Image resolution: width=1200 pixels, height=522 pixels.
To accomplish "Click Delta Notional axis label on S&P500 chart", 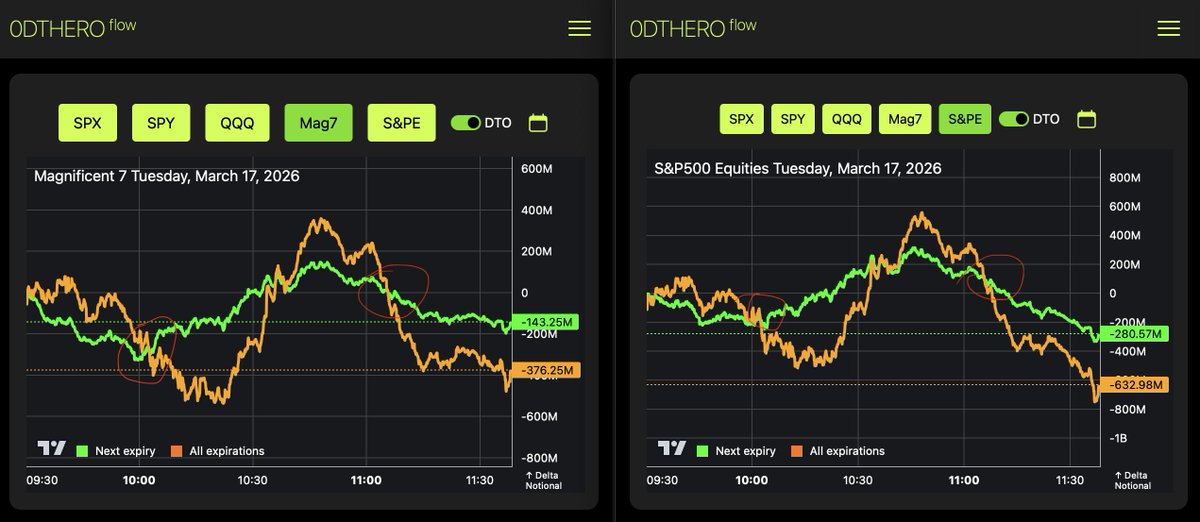I will pos(1134,480).
